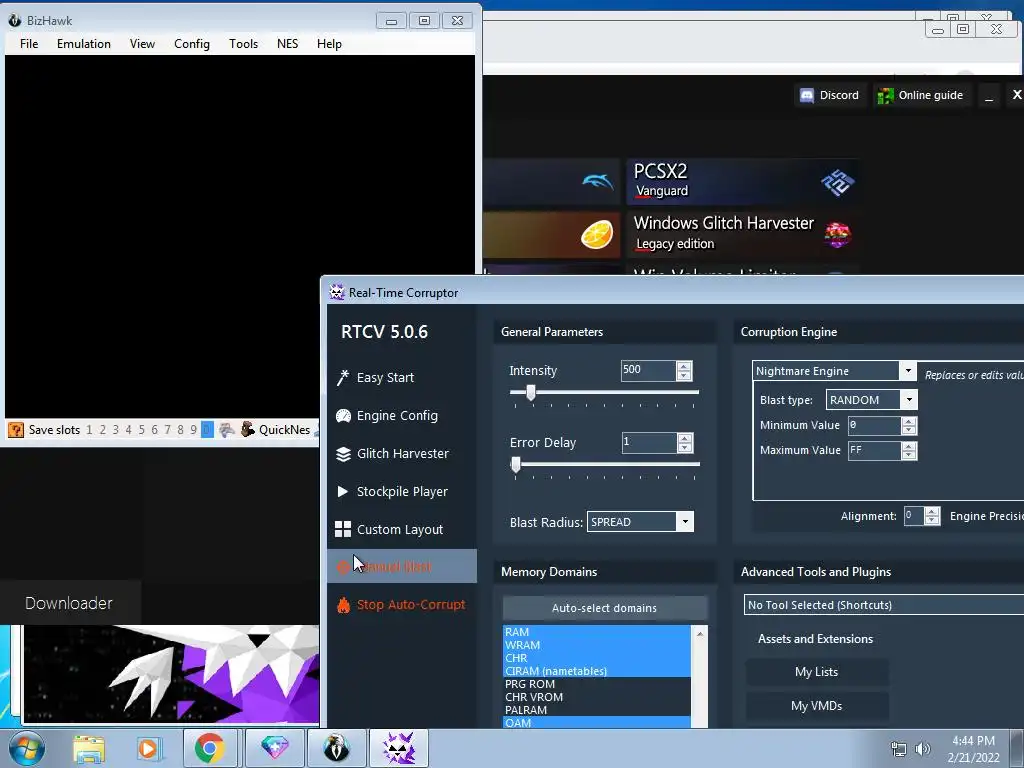The width and height of the screenshot is (1024, 768).
Task: Open the NES menu
Action: [287, 44]
